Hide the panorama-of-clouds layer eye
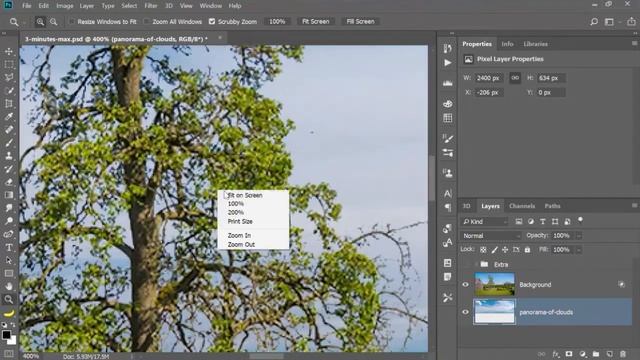Image resolution: width=640 pixels, height=360 pixels. point(465,312)
